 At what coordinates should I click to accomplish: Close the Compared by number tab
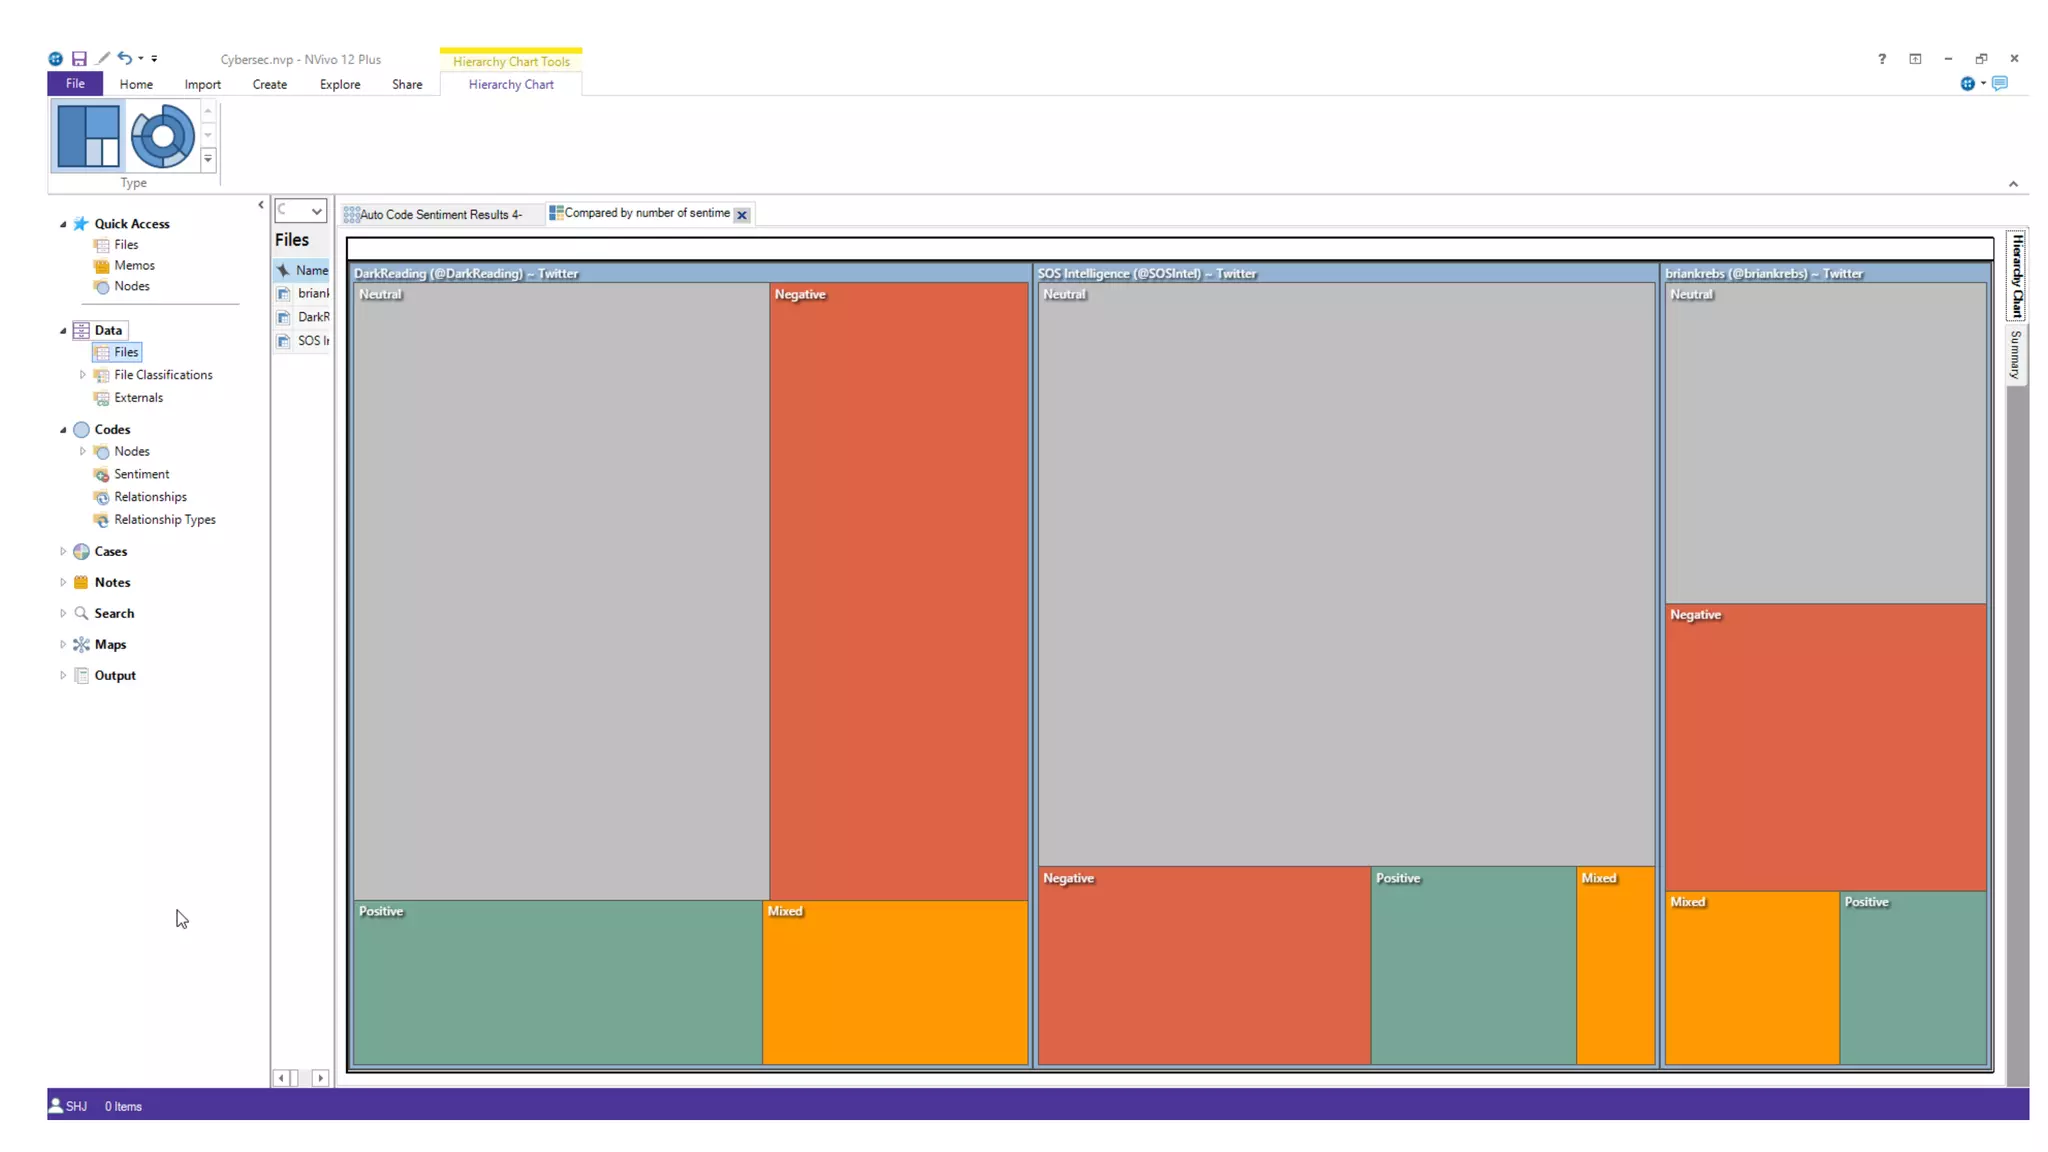click(741, 214)
